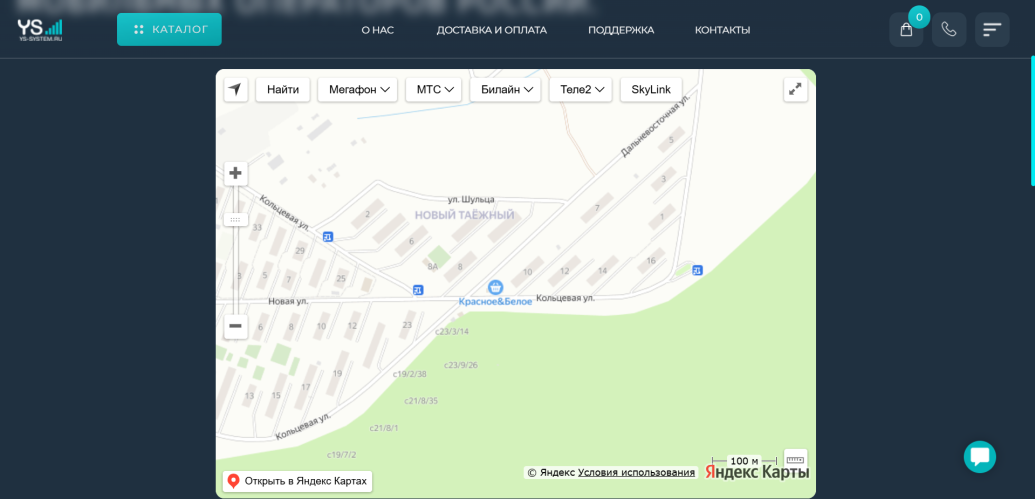Expand the Теле2 dropdown
Image resolution: width=1035 pixels, height=499 pixels.
tap(581, 90)
